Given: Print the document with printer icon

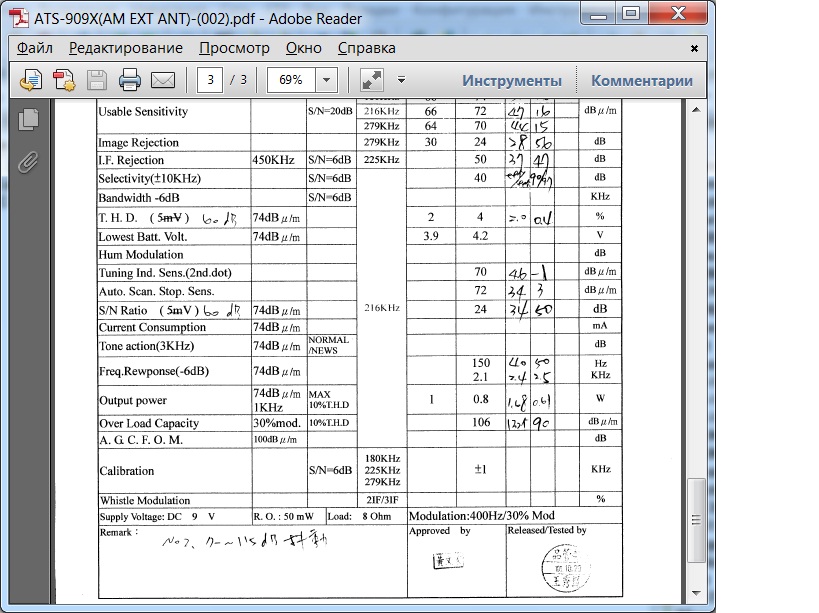Looking at the screenshot, I should point(130,80).
